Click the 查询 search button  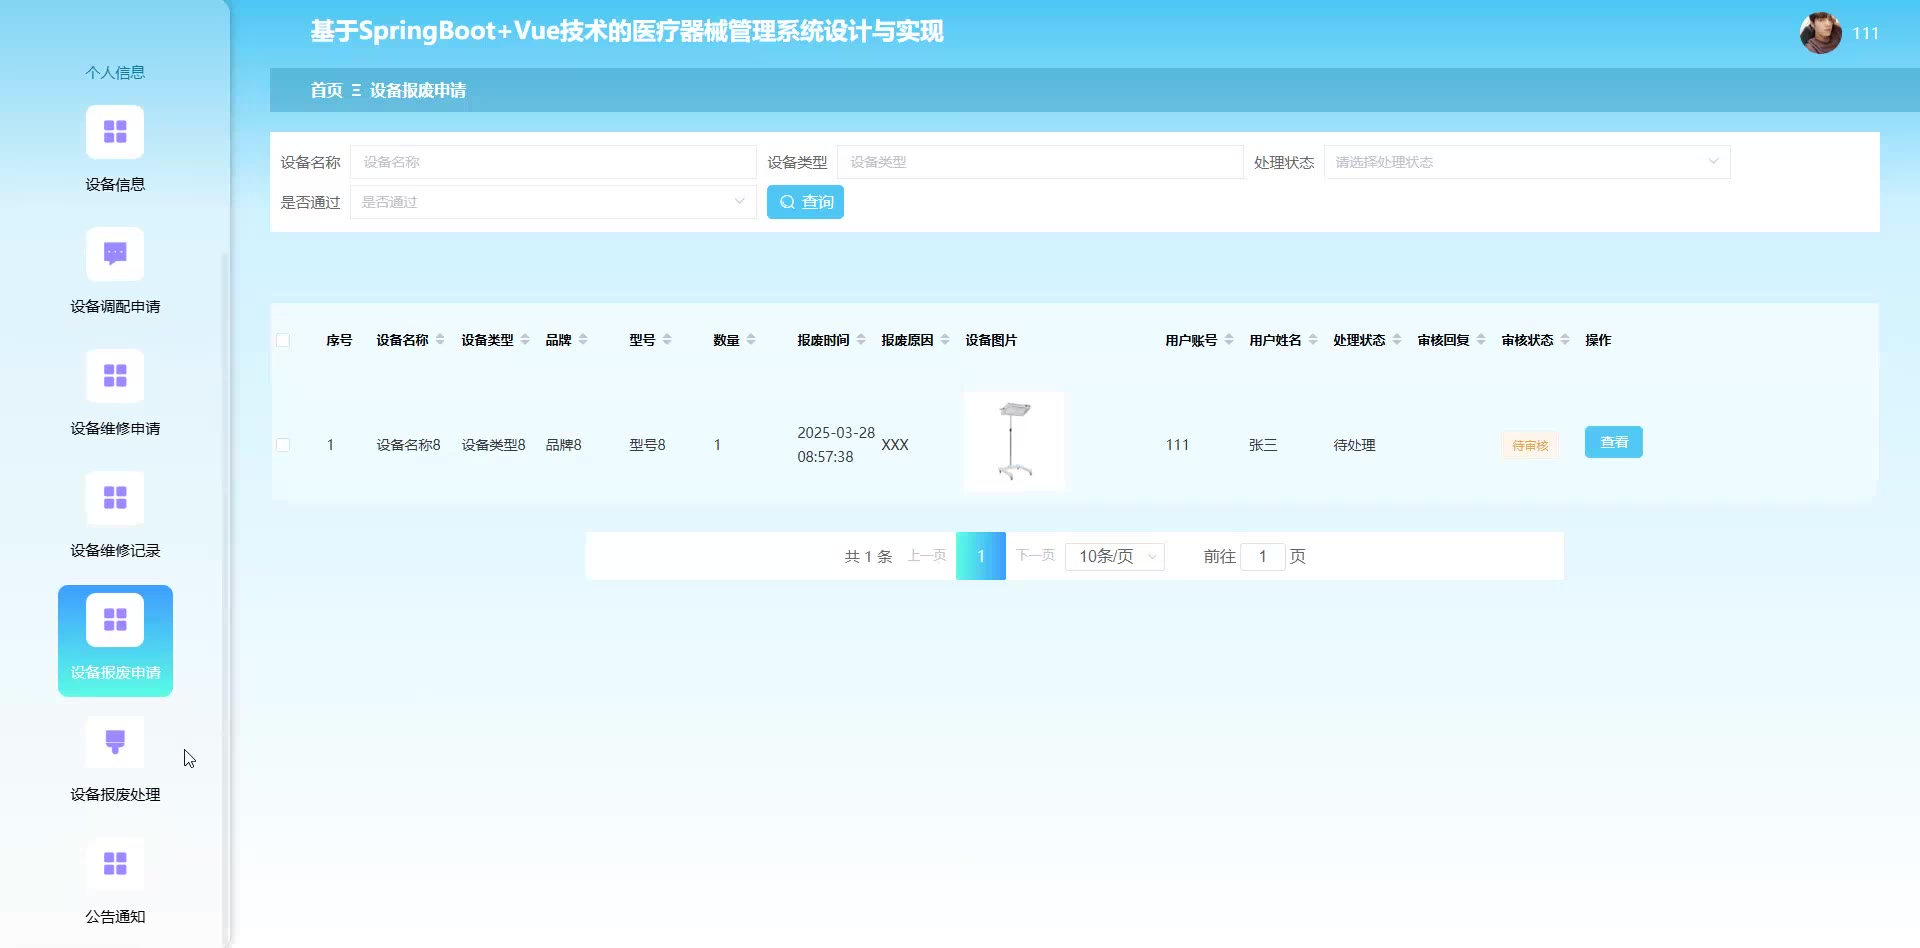click(805, 202)
